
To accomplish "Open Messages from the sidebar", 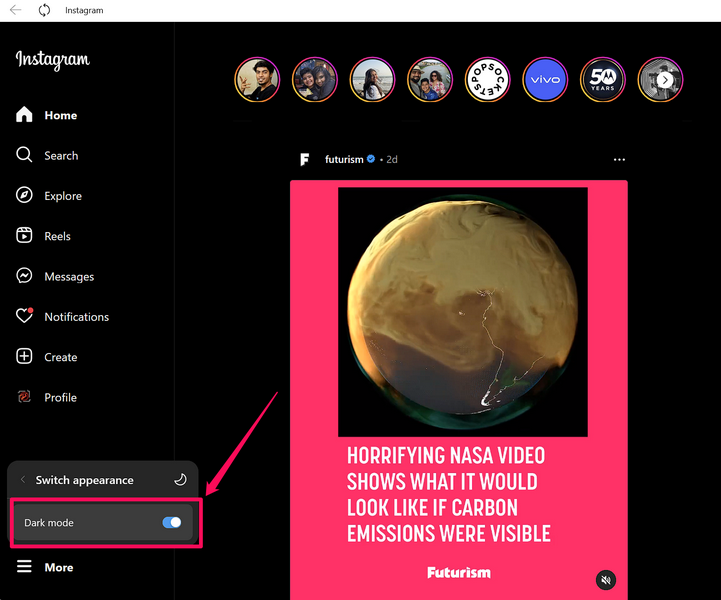I will pyautogui.click(x=25, y=276).
